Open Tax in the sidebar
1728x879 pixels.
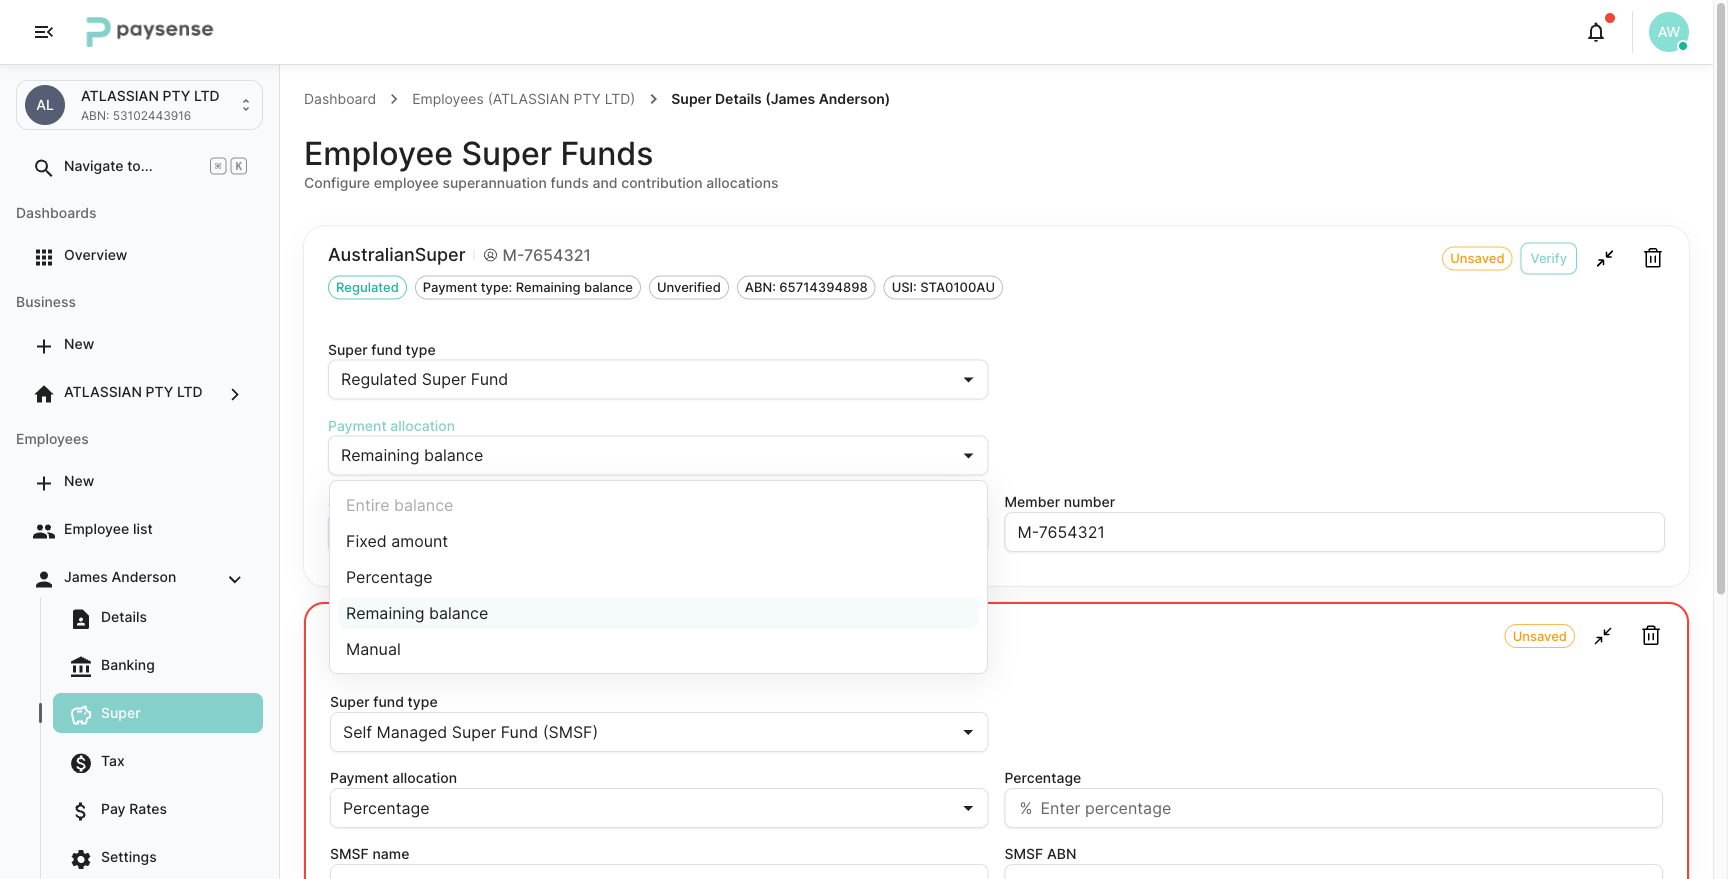[x=158, y=762]
